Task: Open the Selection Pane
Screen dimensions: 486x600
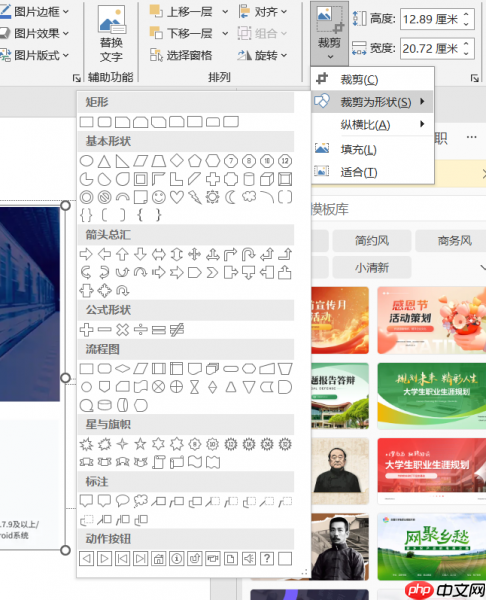Action: point(181,55)
